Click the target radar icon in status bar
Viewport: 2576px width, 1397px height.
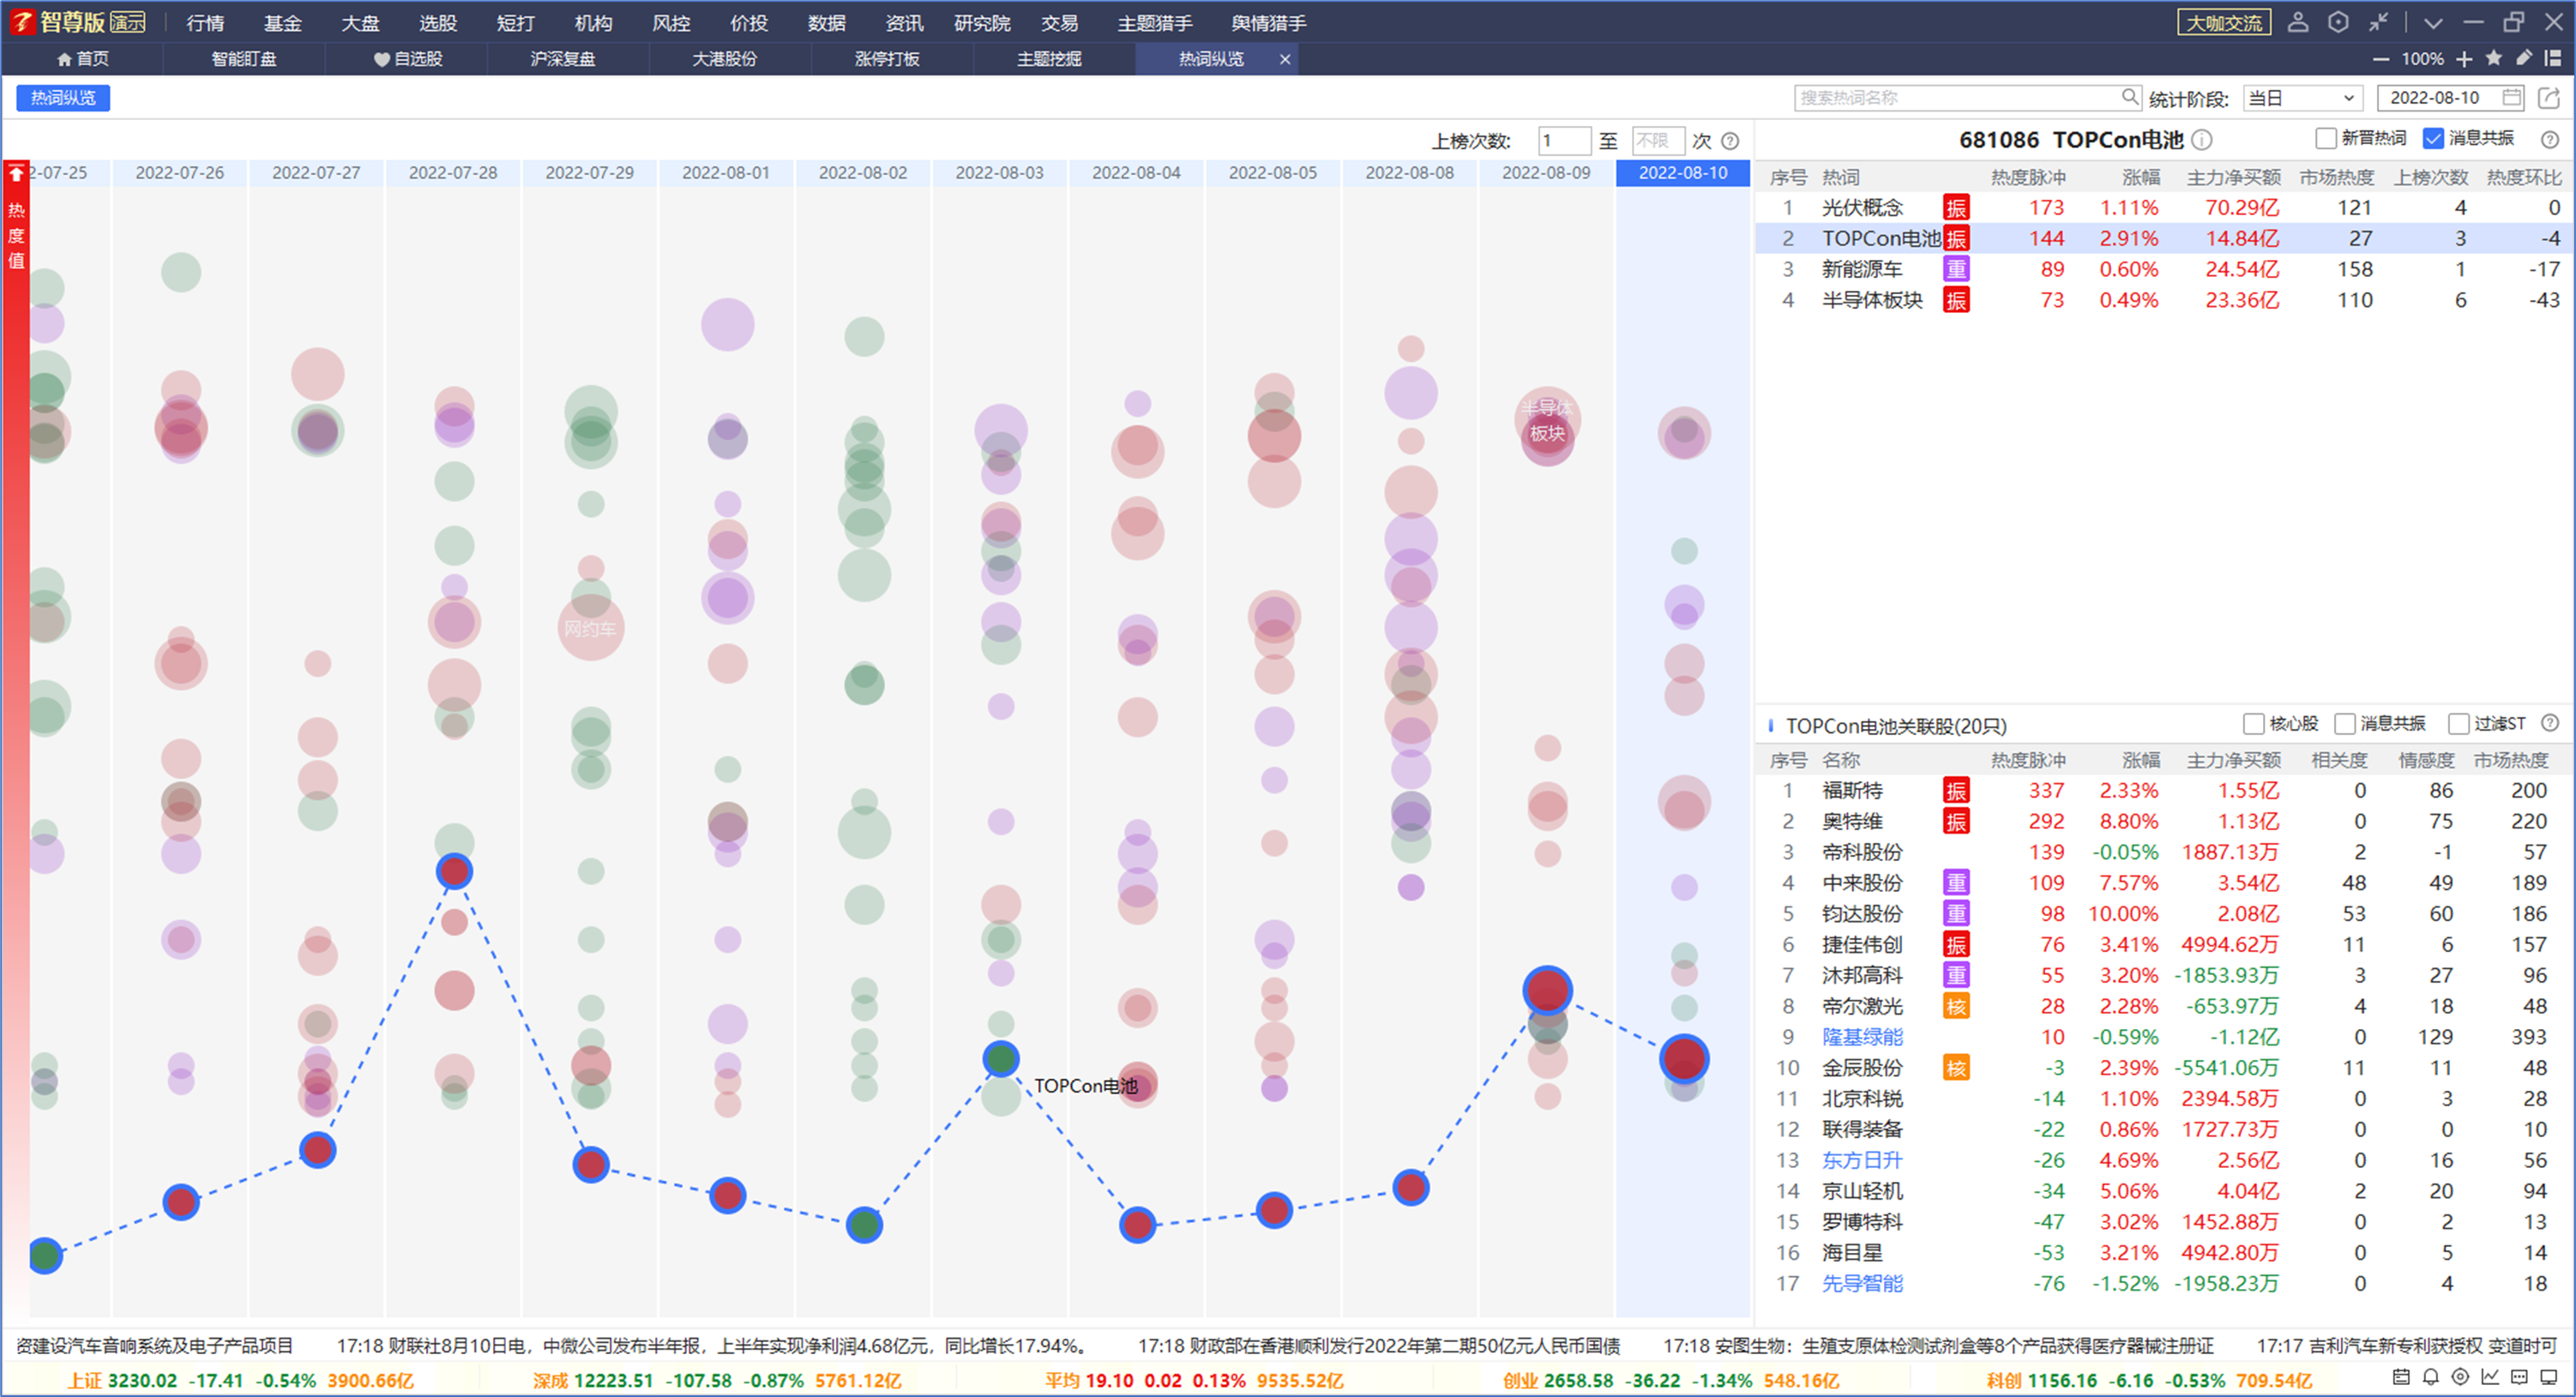(x=2460, y=1377)
